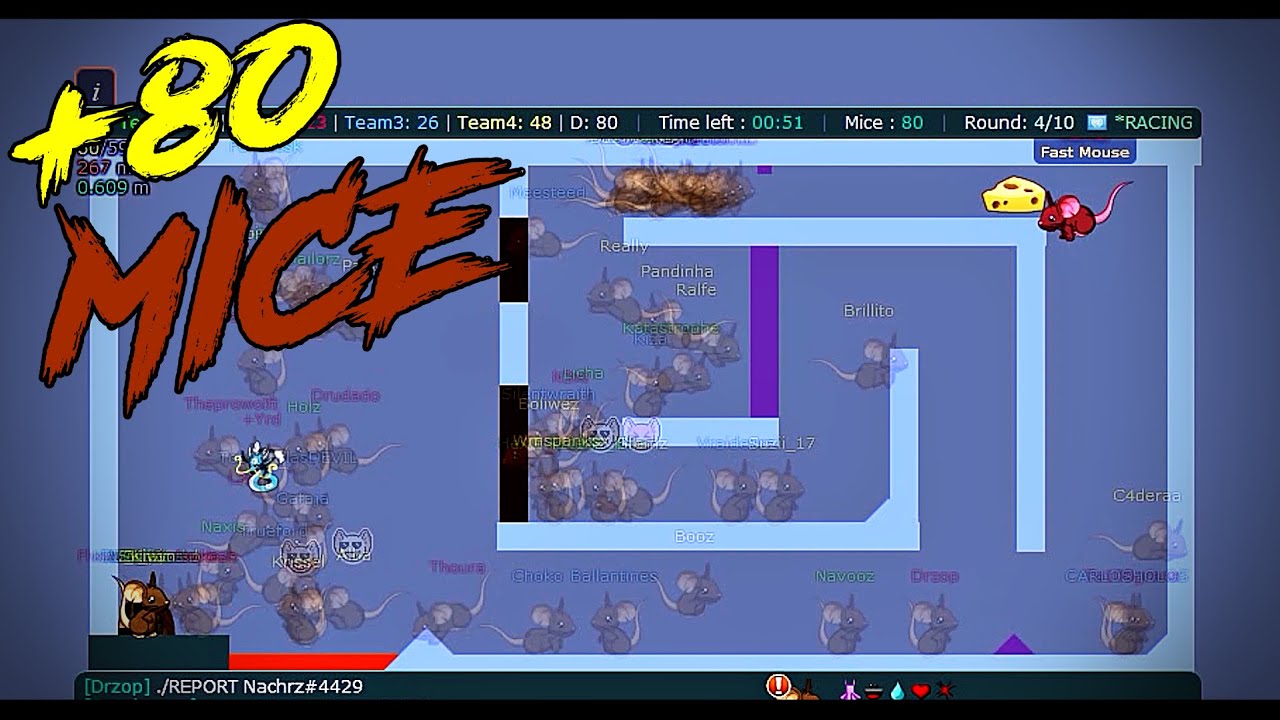Click the D: 80 counter
This screenshot has height=720, width=1280.
click(594, 123)
